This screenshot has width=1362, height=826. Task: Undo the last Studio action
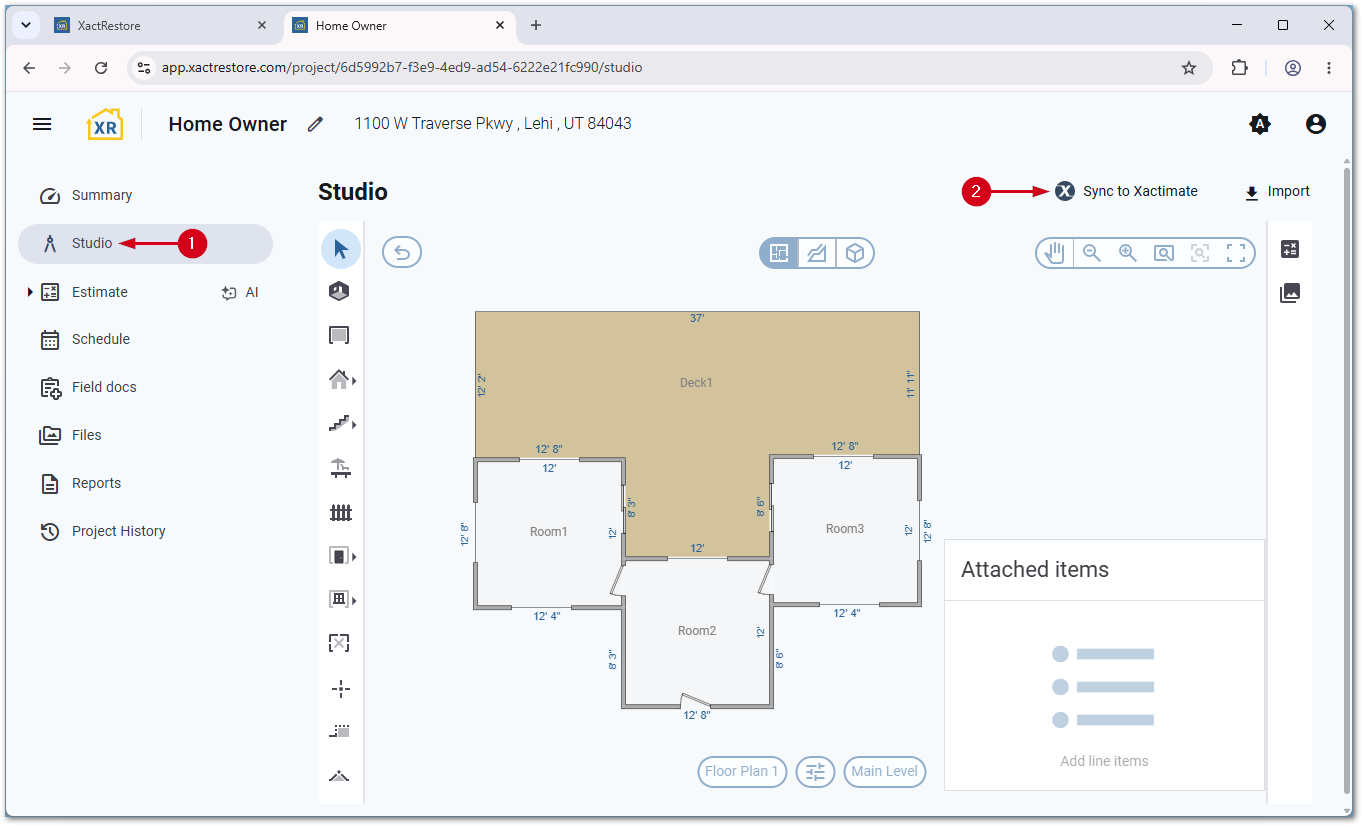click(402, 253)
